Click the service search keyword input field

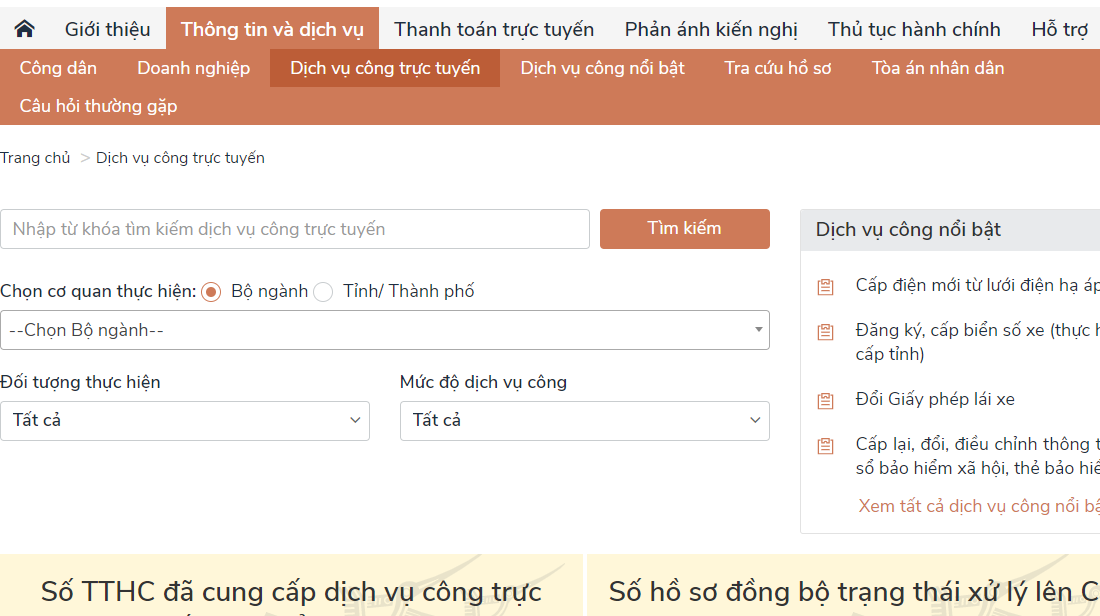(295, 229)
